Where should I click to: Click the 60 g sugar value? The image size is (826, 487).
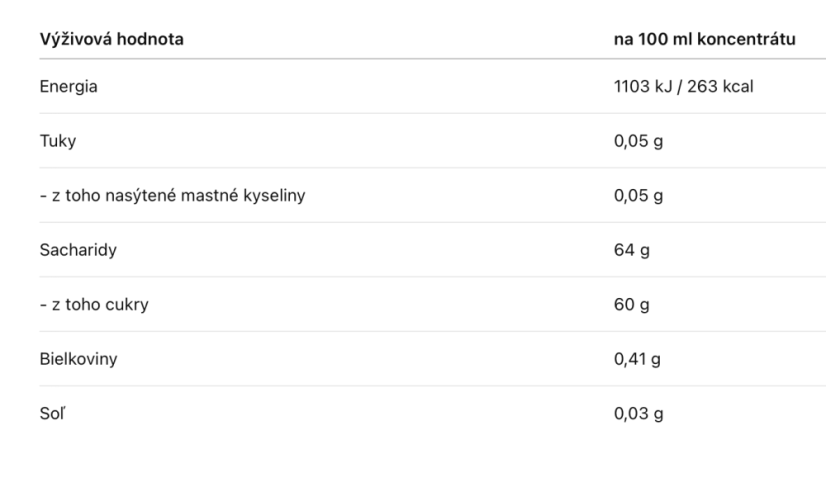[x=631, y=305]
